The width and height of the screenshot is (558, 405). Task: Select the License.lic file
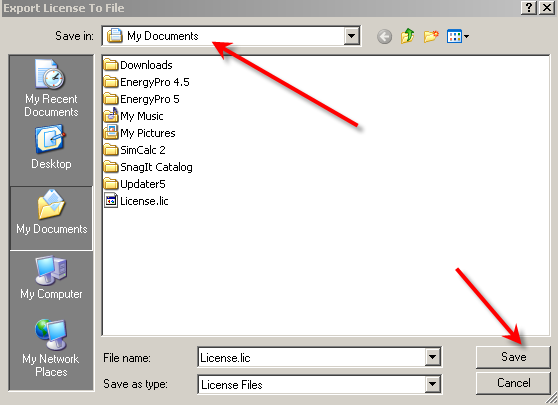tap(136, 201)
